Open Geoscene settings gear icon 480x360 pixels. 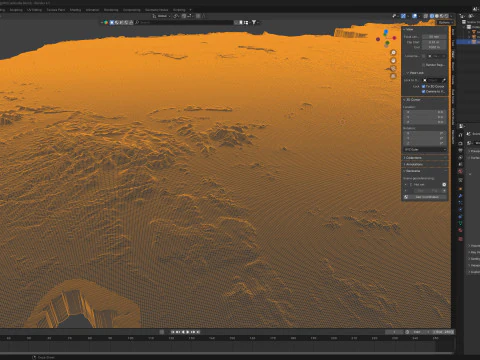coord(444,184)
